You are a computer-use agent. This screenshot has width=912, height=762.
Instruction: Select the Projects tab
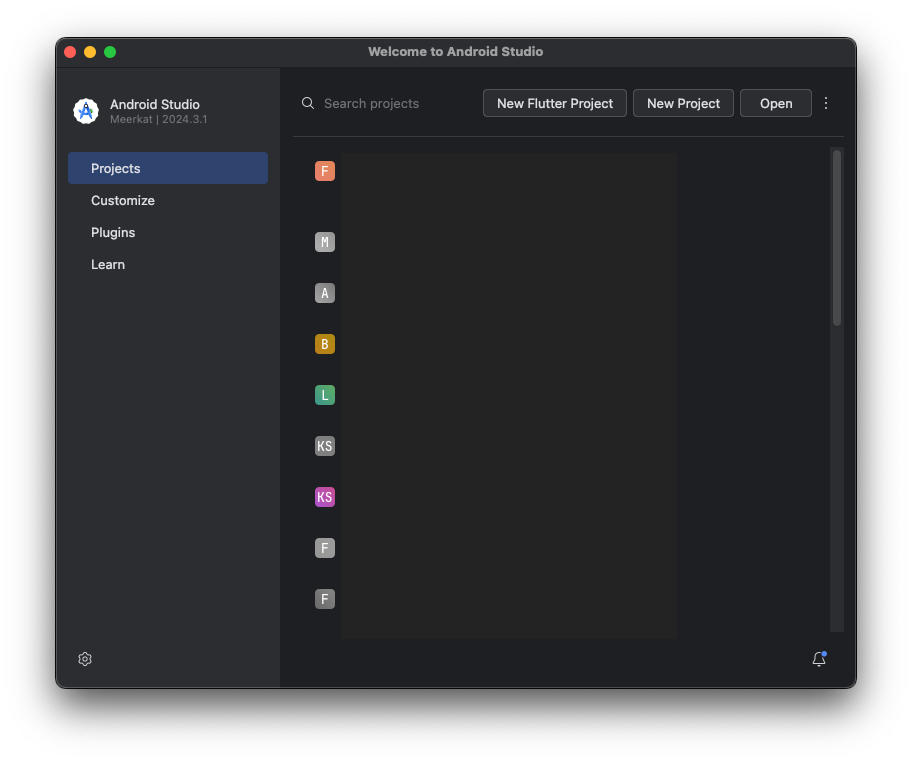(x=168, y=168)
